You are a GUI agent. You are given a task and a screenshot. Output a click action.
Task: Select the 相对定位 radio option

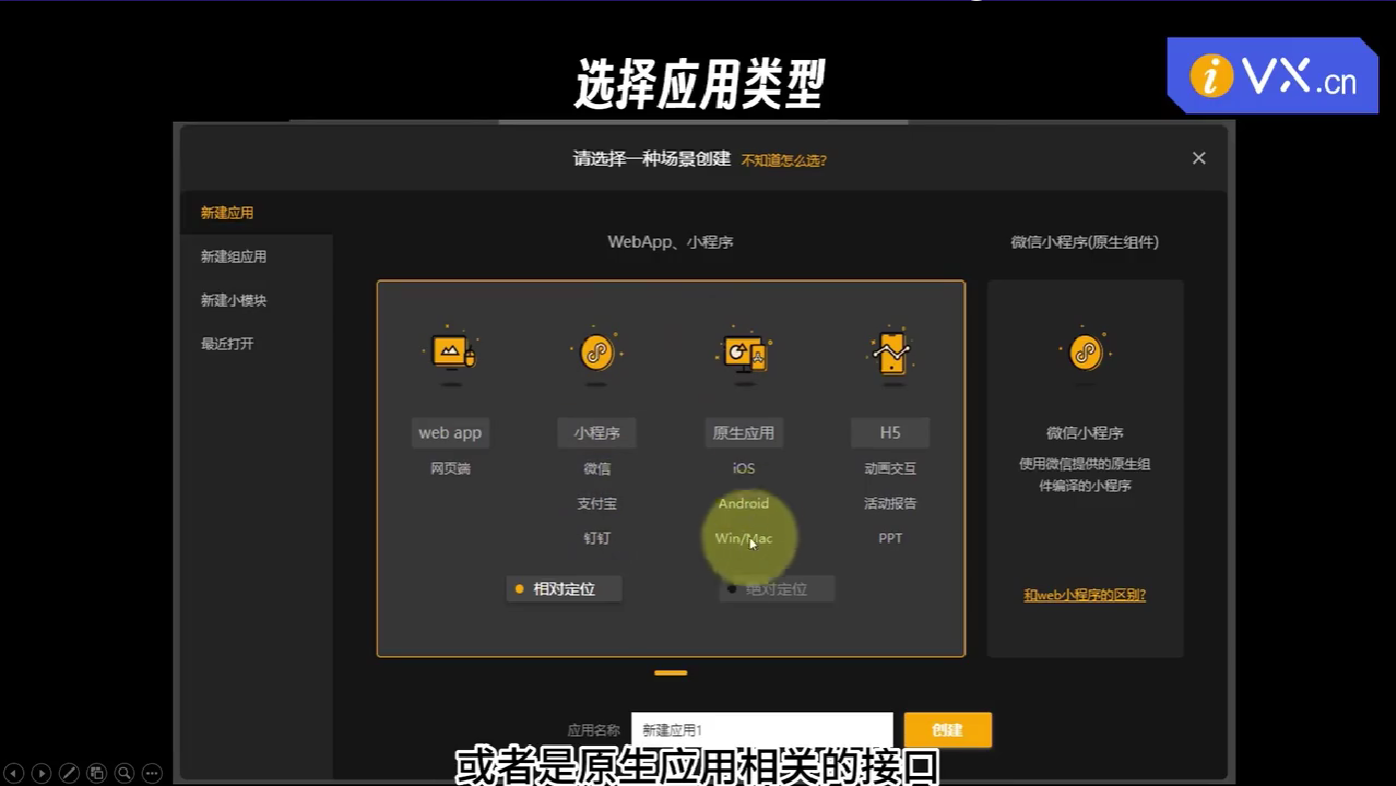point(564,589)
